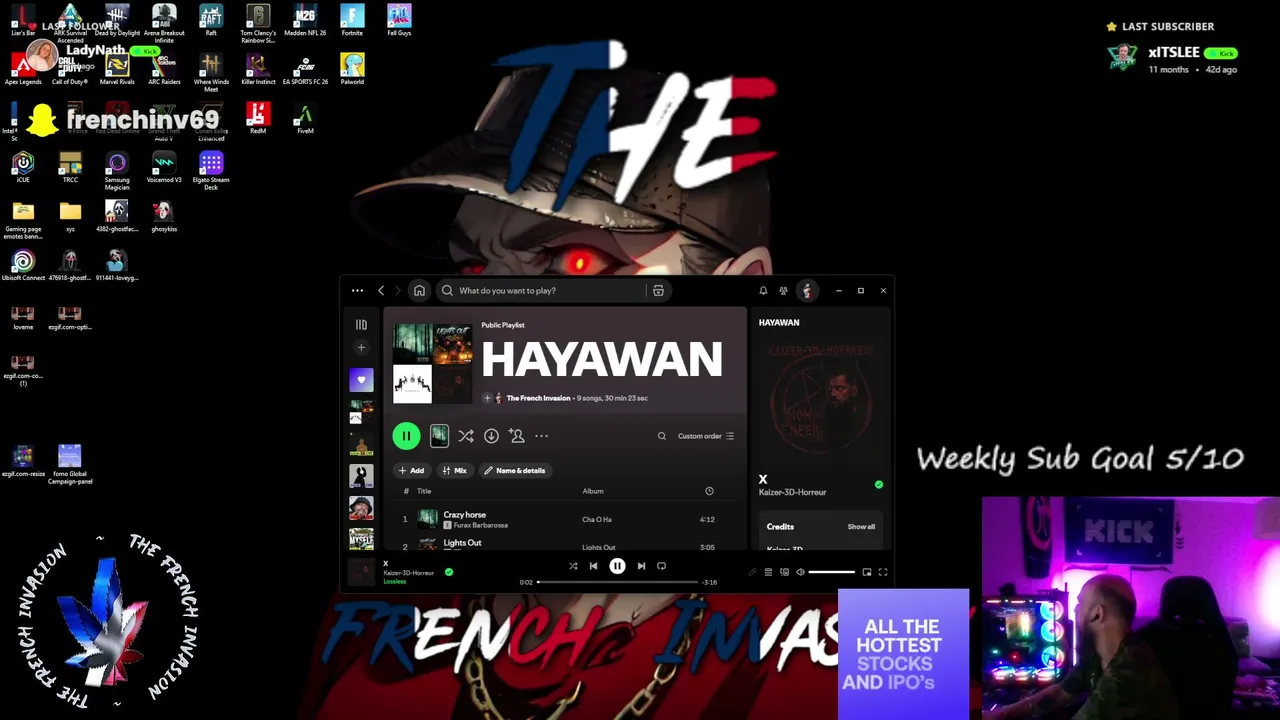Select the xyz desktop folder

tap(70, 216)
